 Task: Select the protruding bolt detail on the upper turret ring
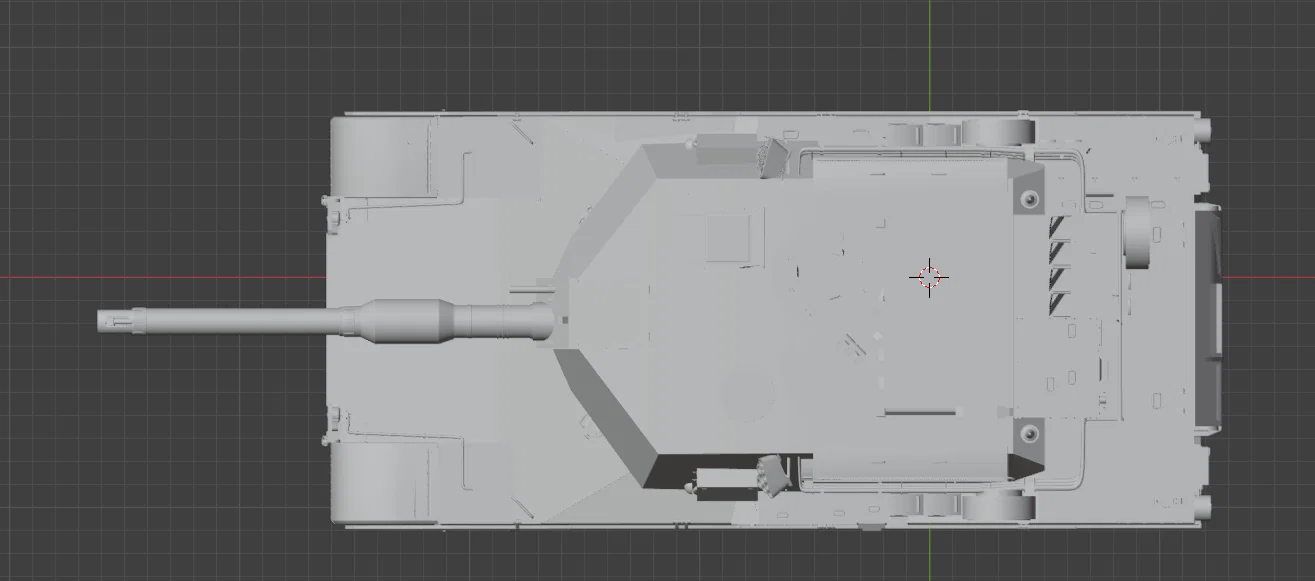pos(1027,200)
